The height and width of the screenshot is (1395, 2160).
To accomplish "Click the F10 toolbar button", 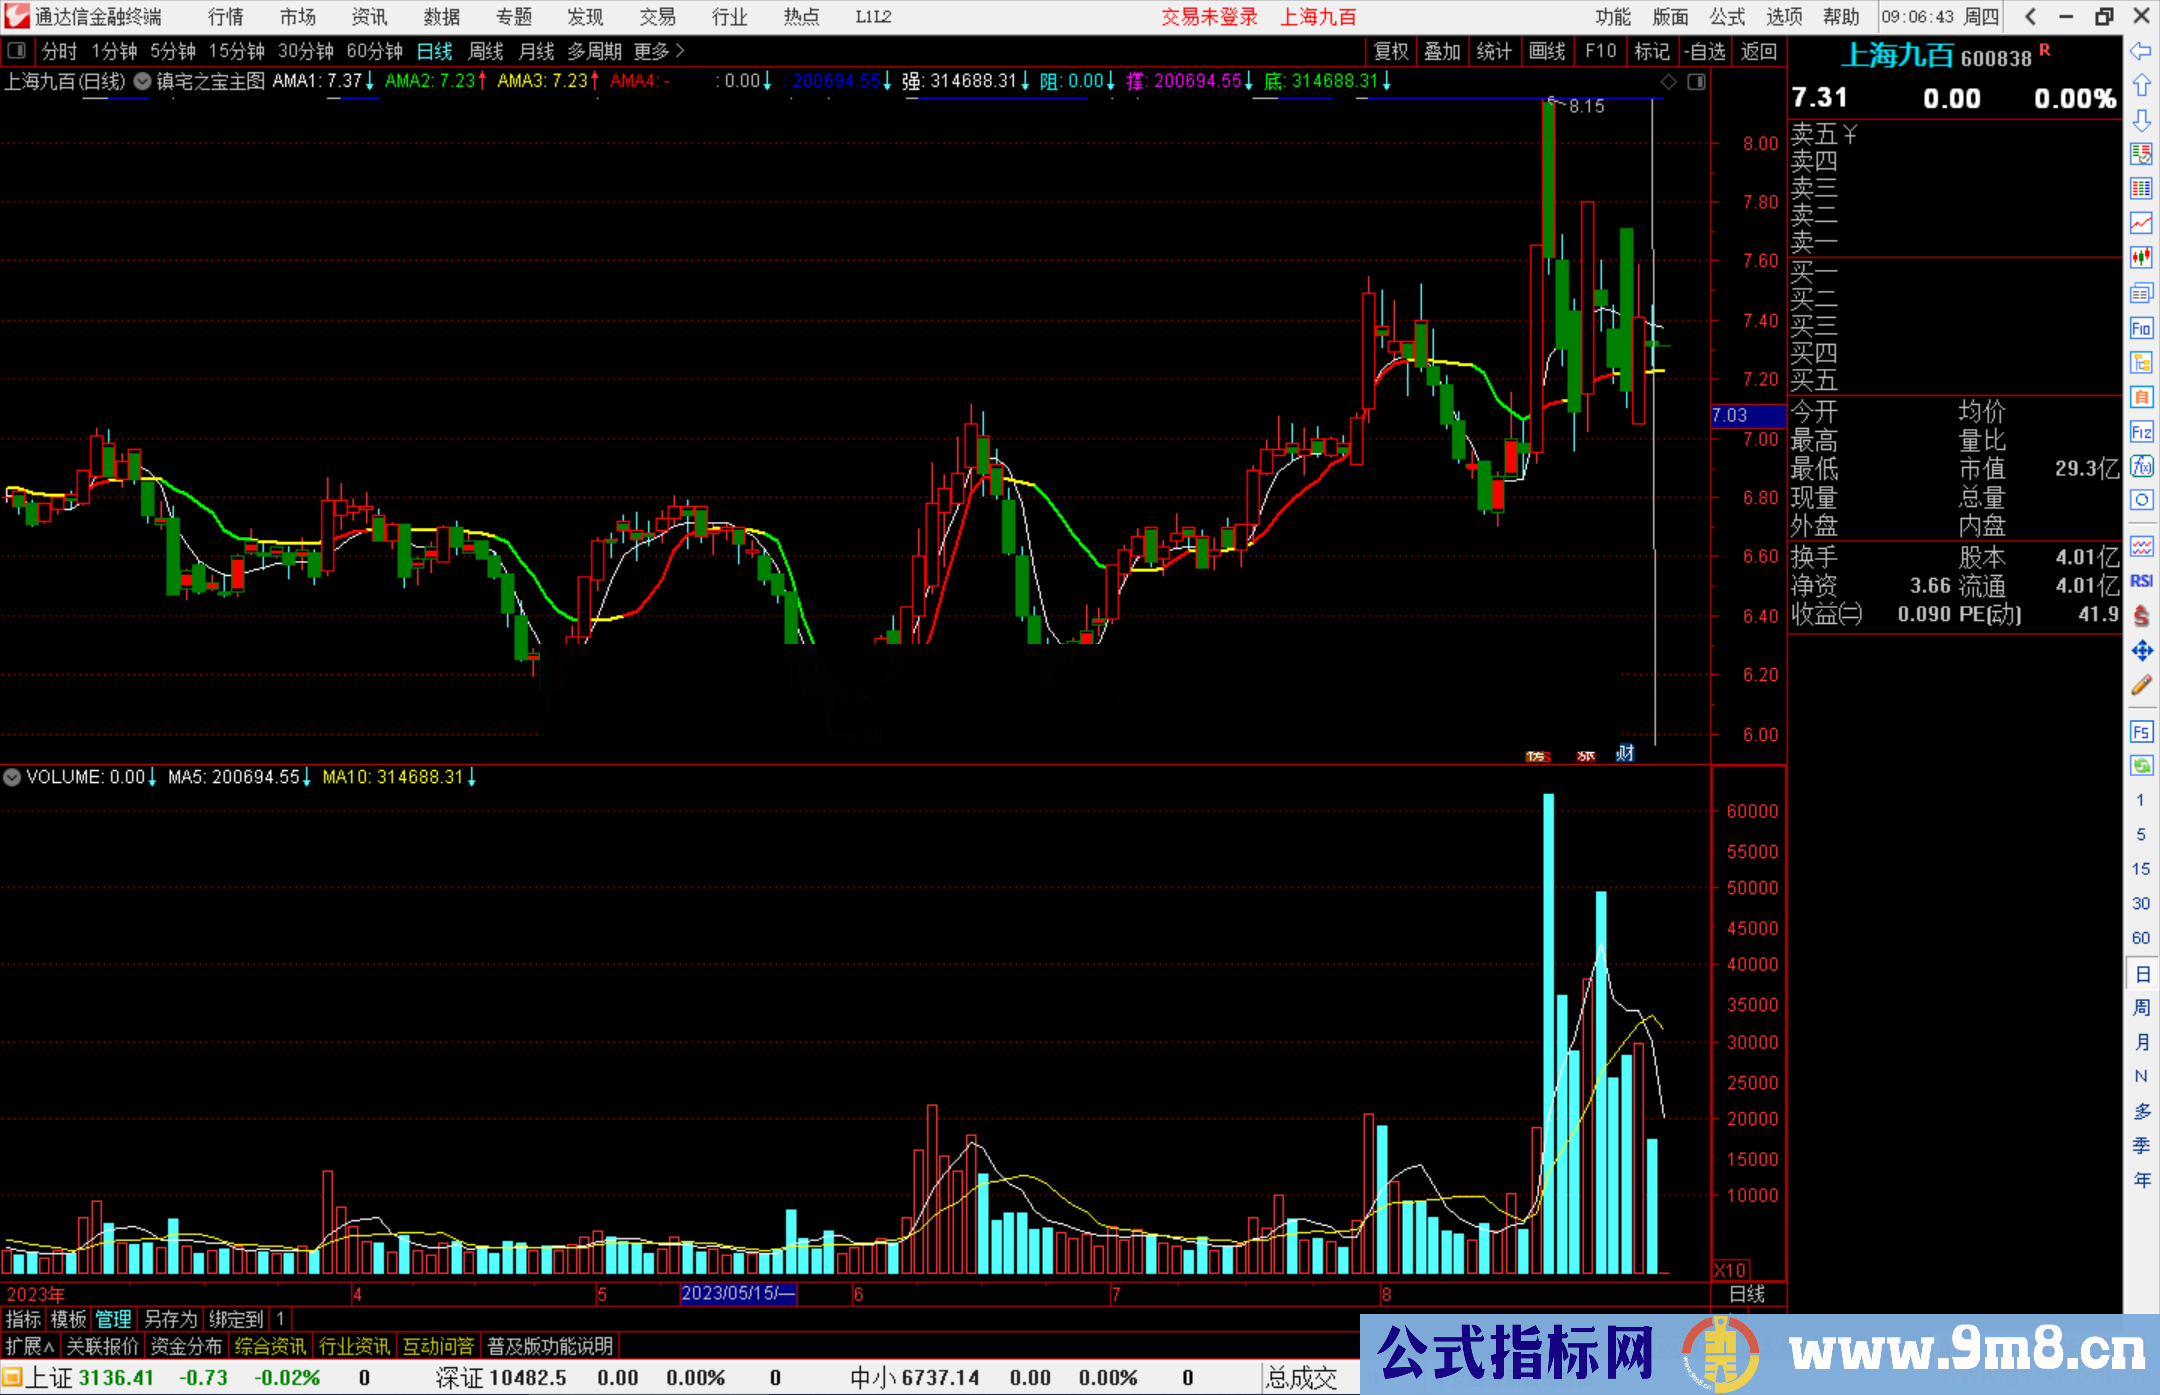I will tap(1600, 51).
